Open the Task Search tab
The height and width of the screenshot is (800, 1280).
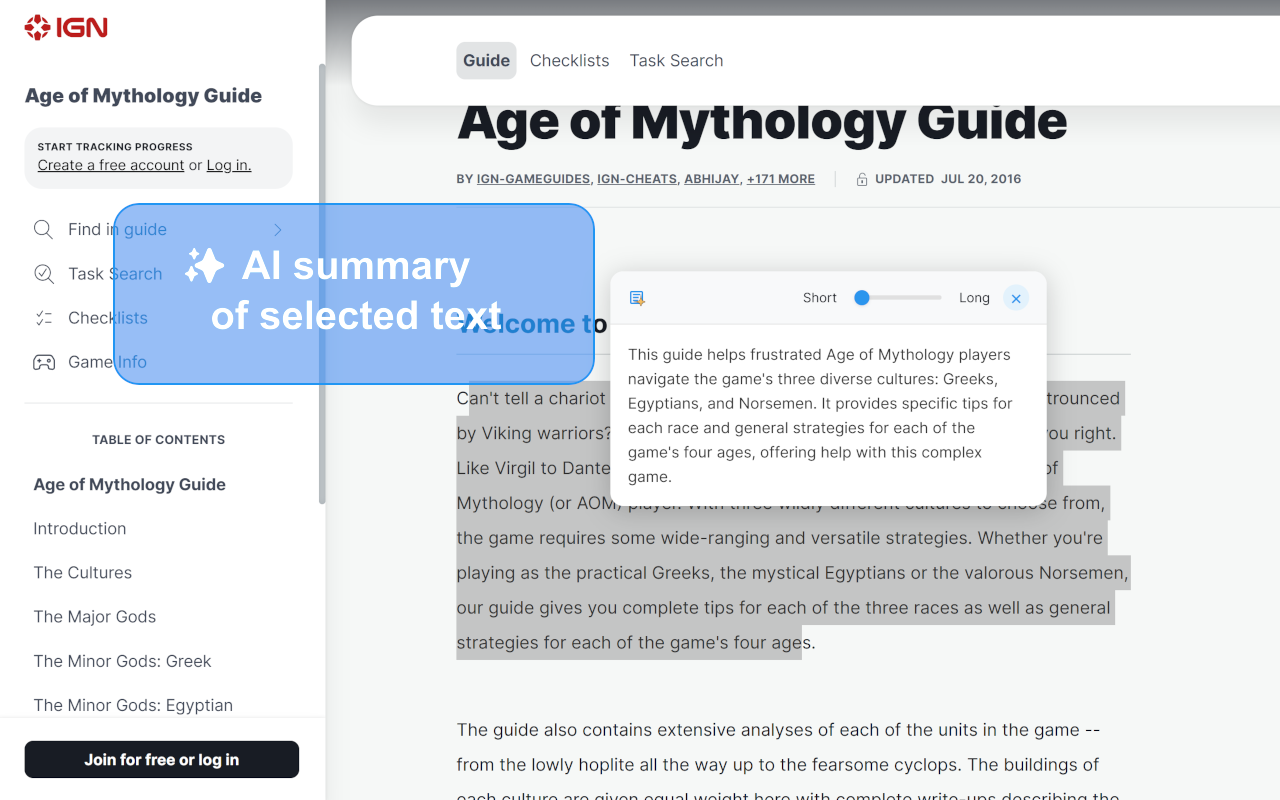coord(676,61)
